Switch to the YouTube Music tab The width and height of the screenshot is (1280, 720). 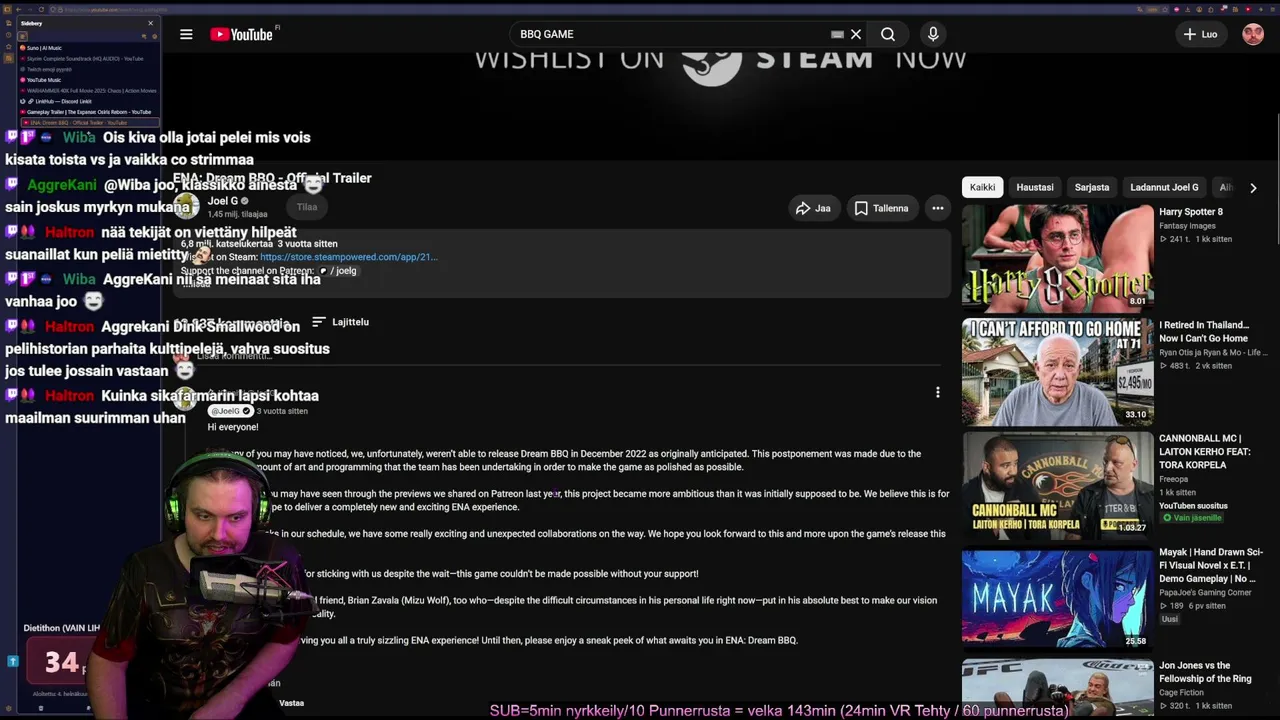click(87, 80)
